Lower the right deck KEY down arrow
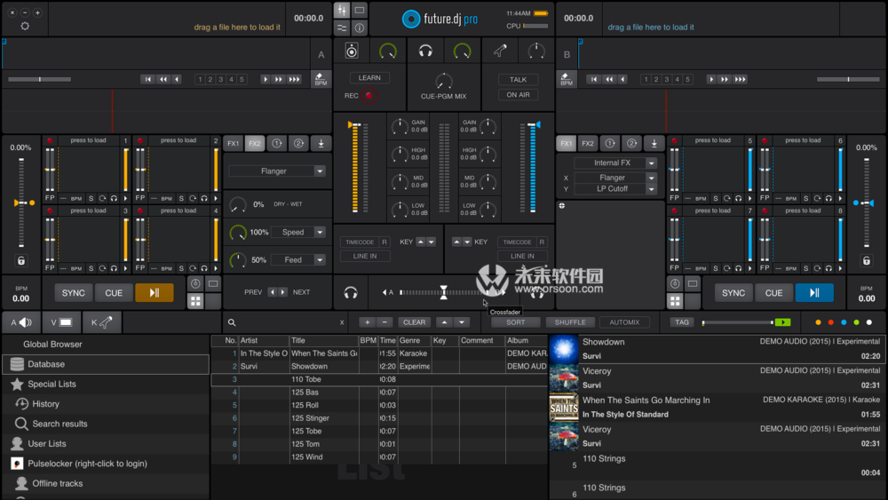Screen dimensions: 888x500 [x=467, y=242]
